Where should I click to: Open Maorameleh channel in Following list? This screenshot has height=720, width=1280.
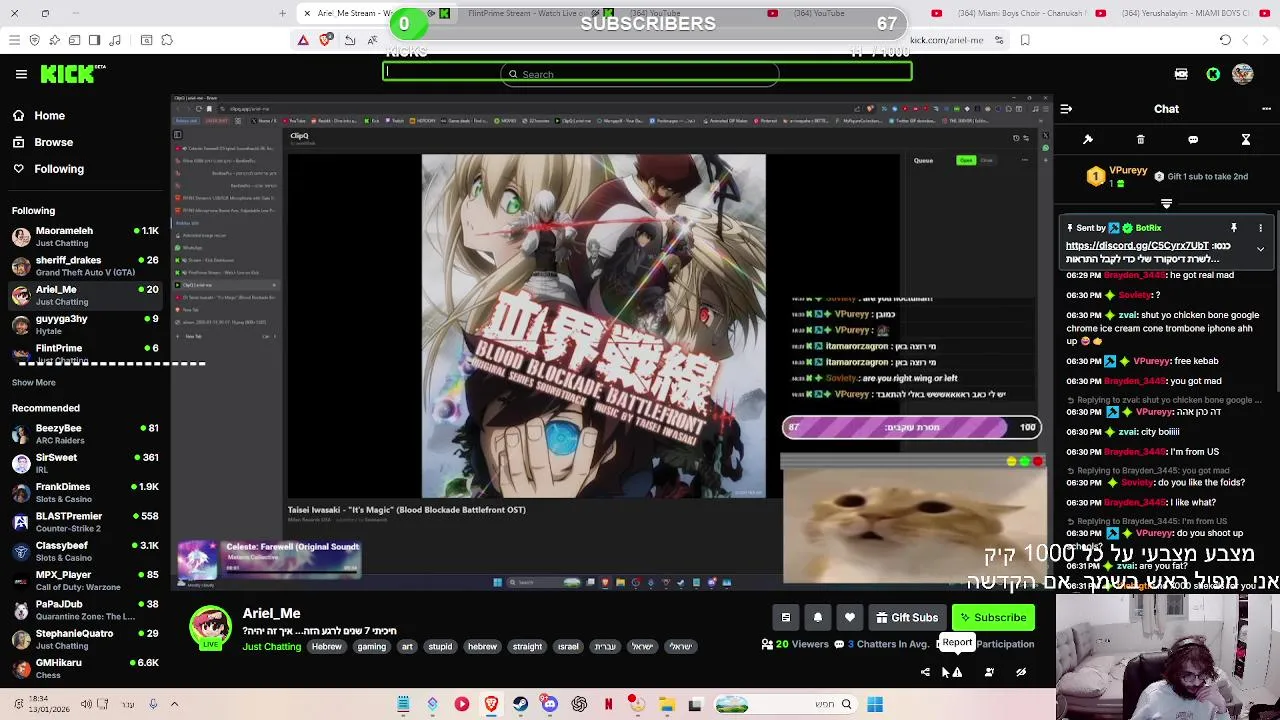(85, 237)
